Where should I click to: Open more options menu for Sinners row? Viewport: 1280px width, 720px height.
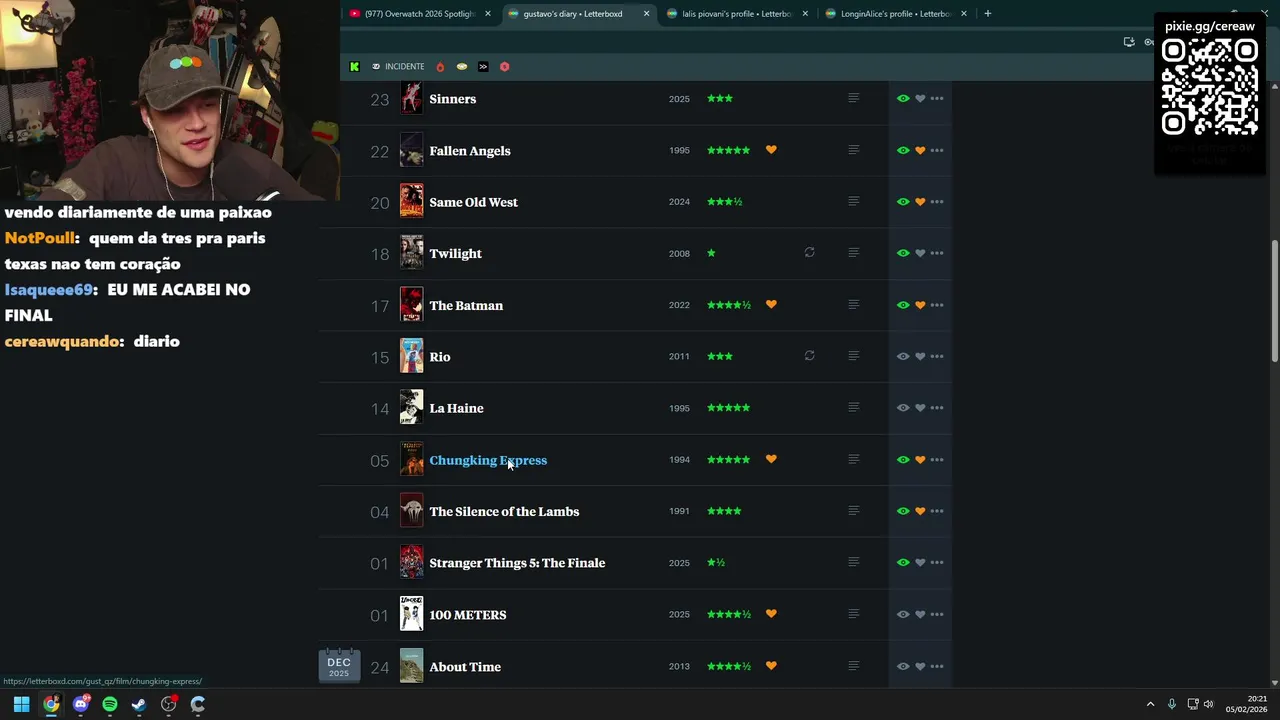point(937,98)
